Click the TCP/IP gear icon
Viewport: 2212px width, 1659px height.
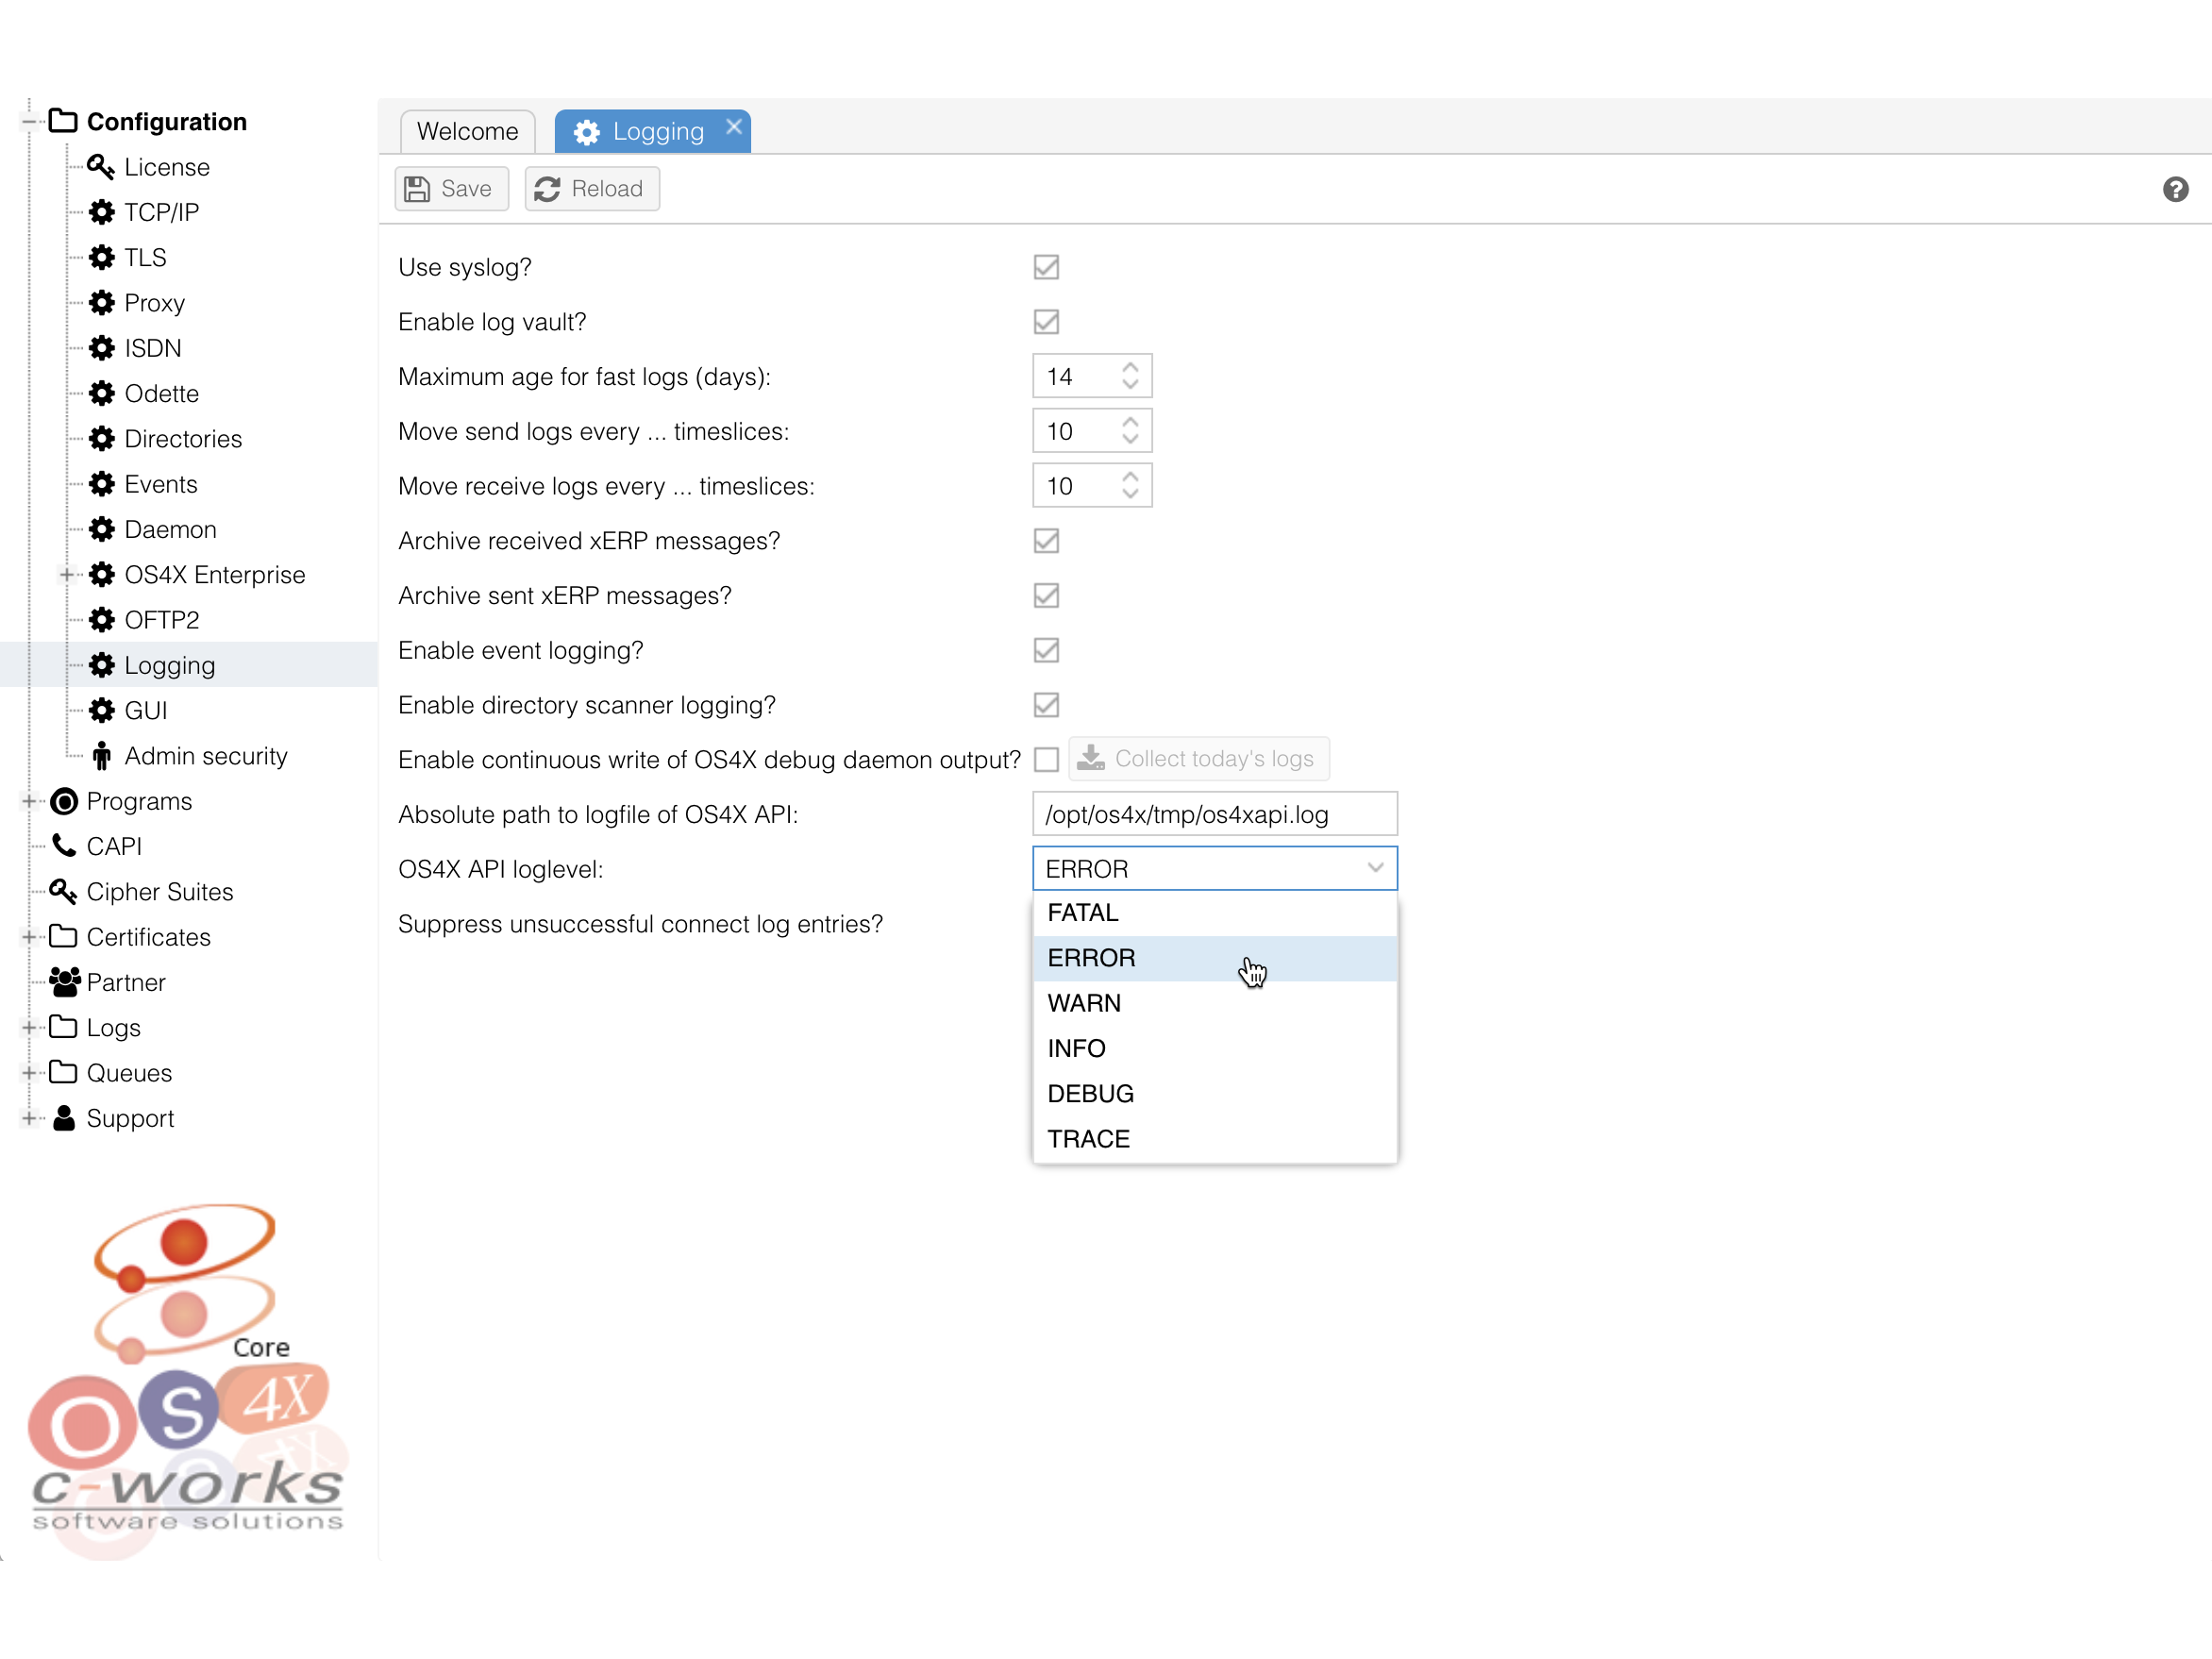101,212
